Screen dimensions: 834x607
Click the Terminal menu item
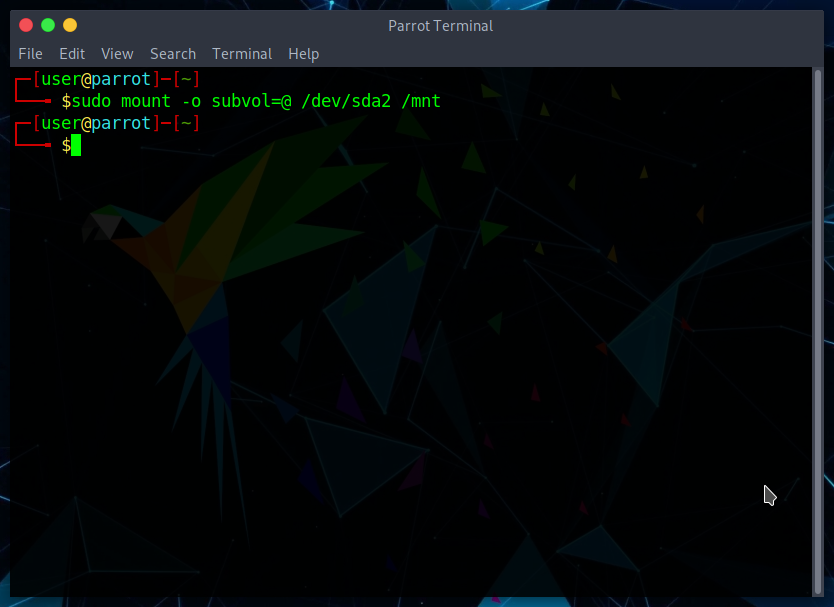[x=242, y=54]
